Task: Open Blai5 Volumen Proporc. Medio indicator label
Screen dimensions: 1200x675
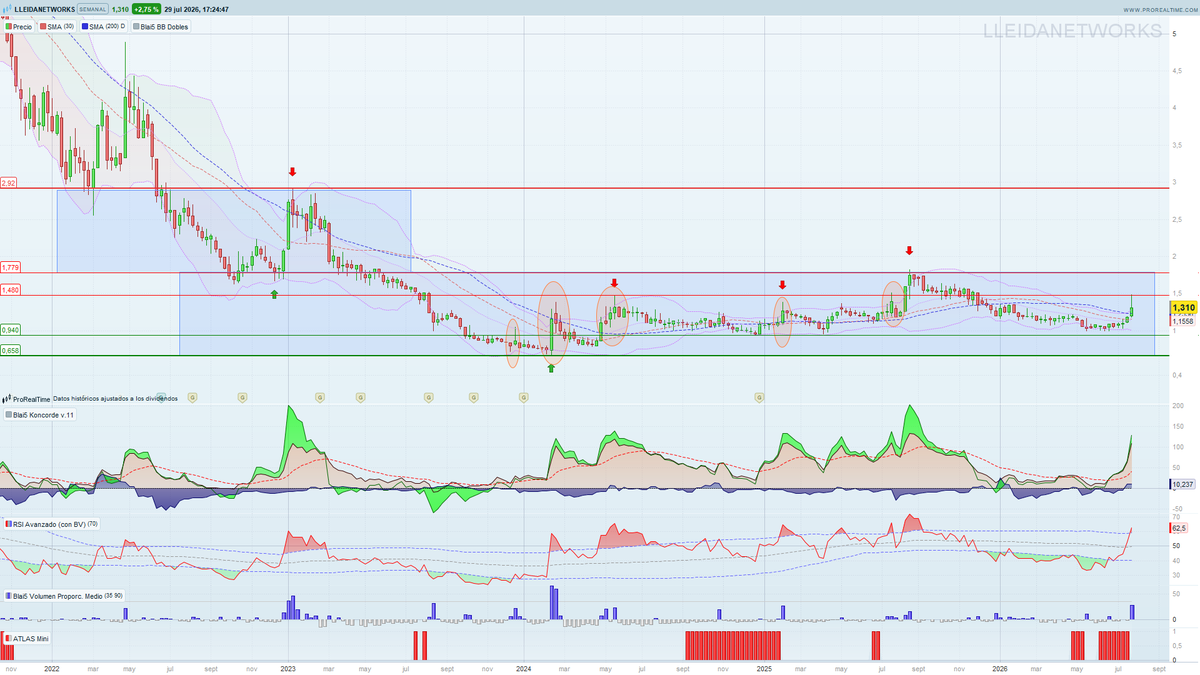Action: [64, 596]
